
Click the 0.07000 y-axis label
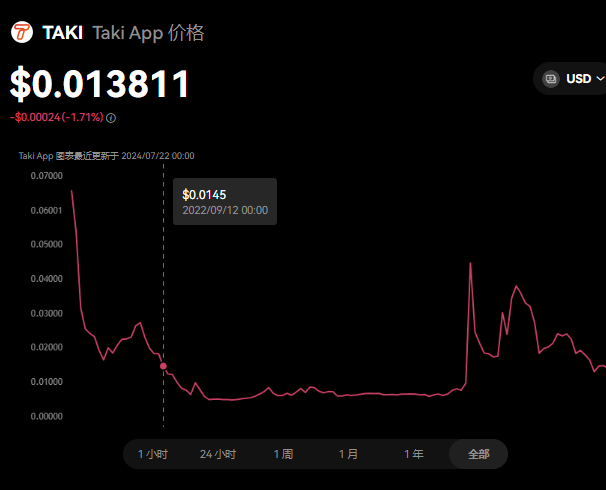point(46,176)
